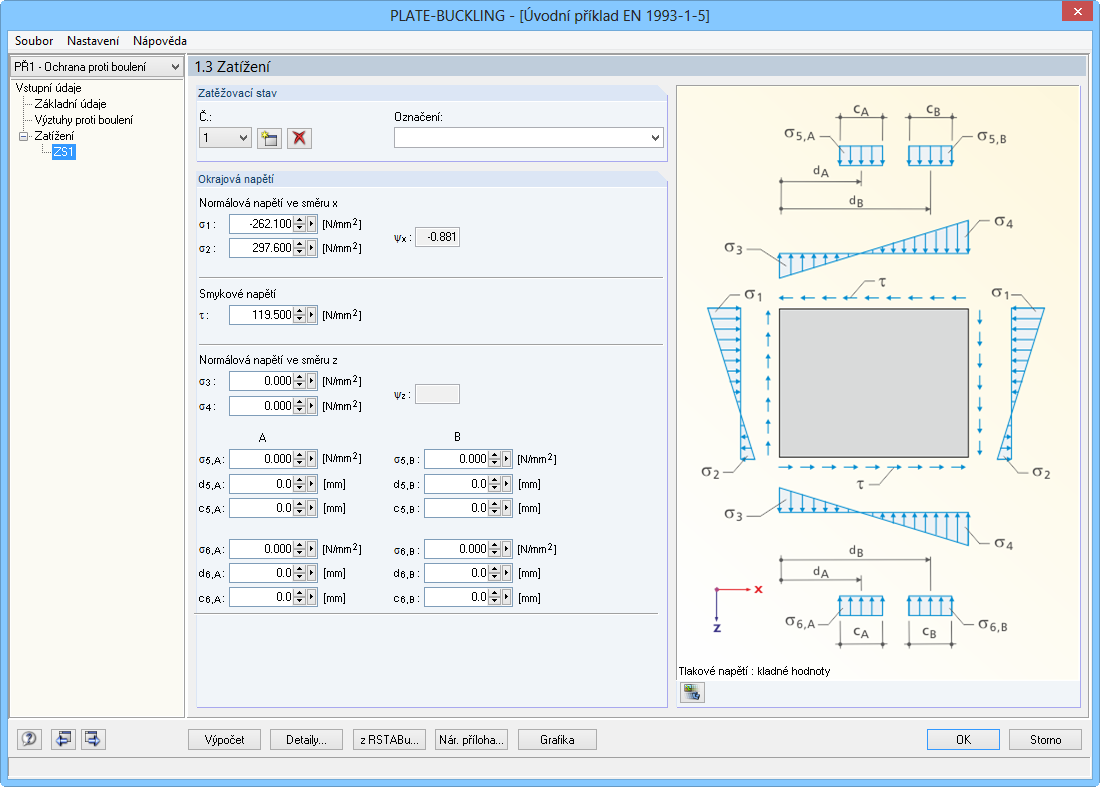Click the Detaily... button
This screenshot has height=787, width=1100.
[307, 739]
